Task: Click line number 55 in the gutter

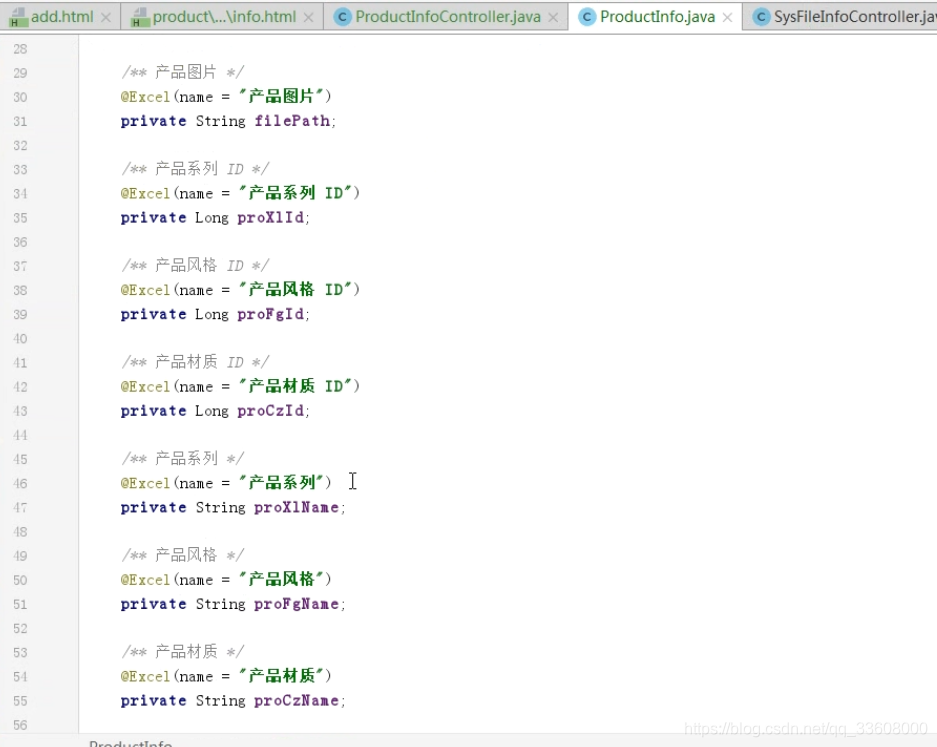Action: coord(20,701)
